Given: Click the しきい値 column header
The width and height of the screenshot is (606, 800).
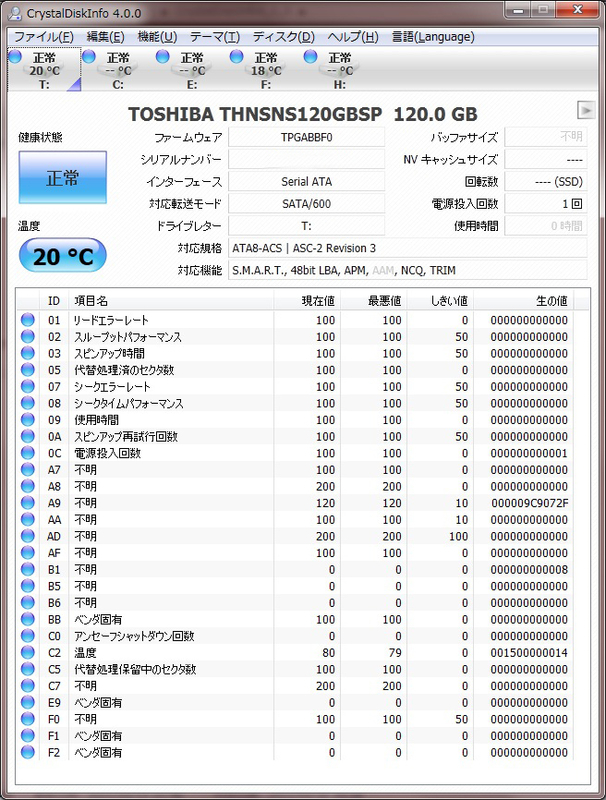Looking at the screenshot, I should (x=441, y=301).
